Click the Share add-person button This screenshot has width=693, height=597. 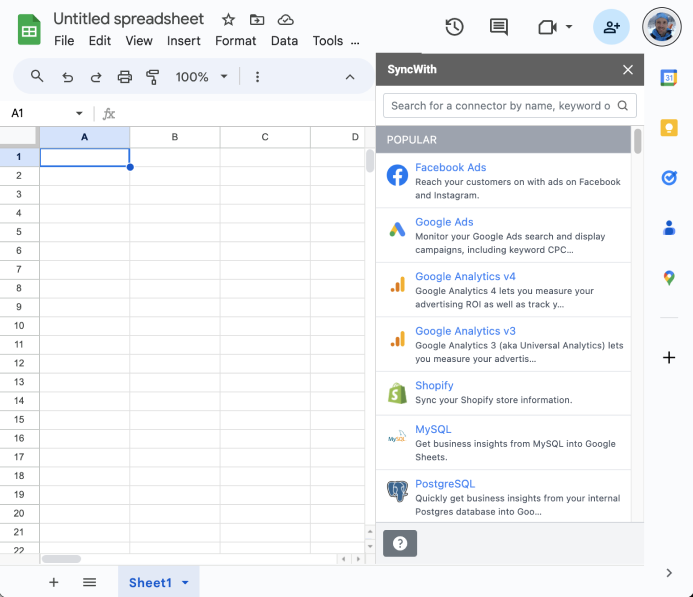[611, 27]
